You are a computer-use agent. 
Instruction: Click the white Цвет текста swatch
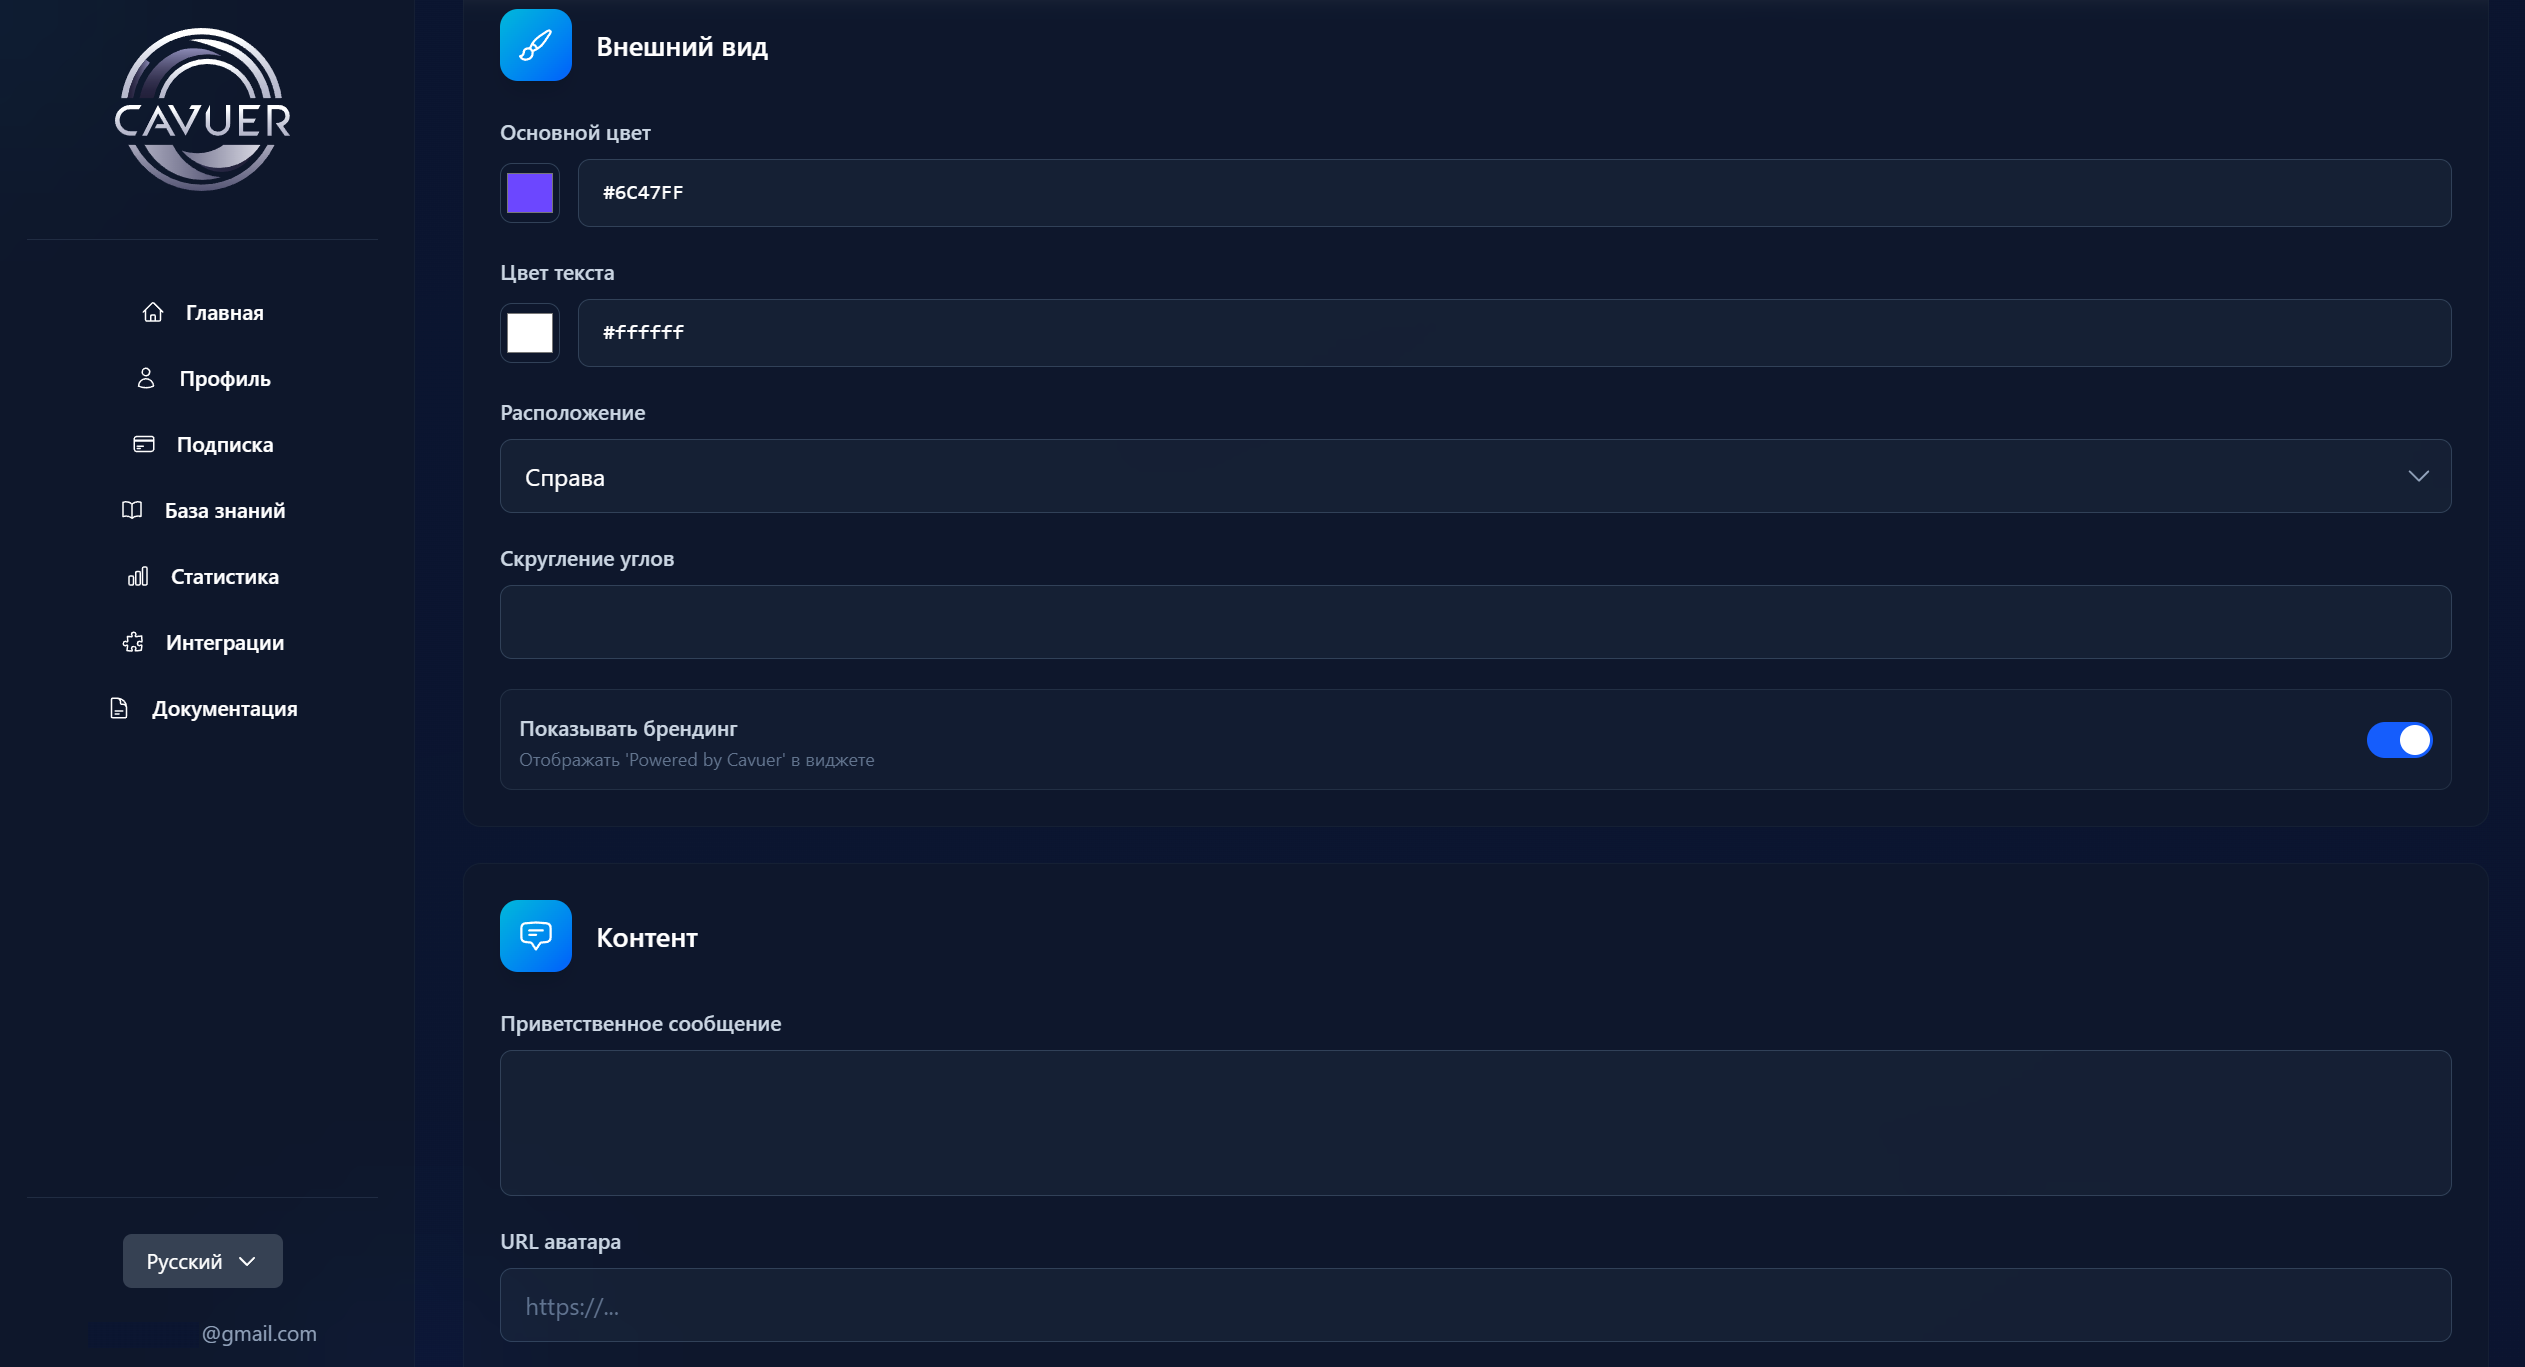tap(530, 333)
